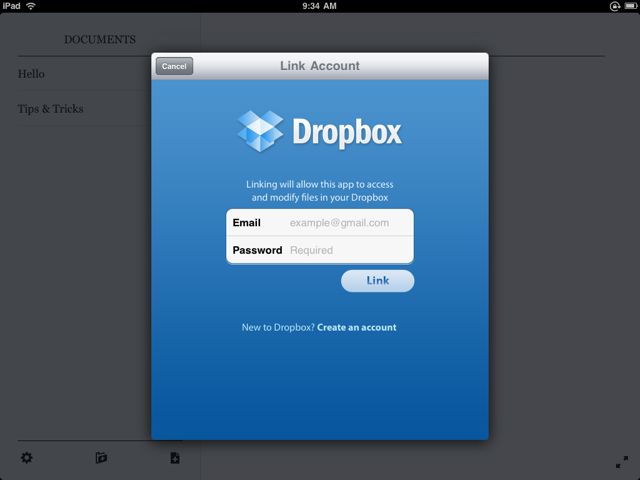The height and width of the screenshot is (480, 640).
Task: Tap the Link Account title
Action: click(320, 66)
